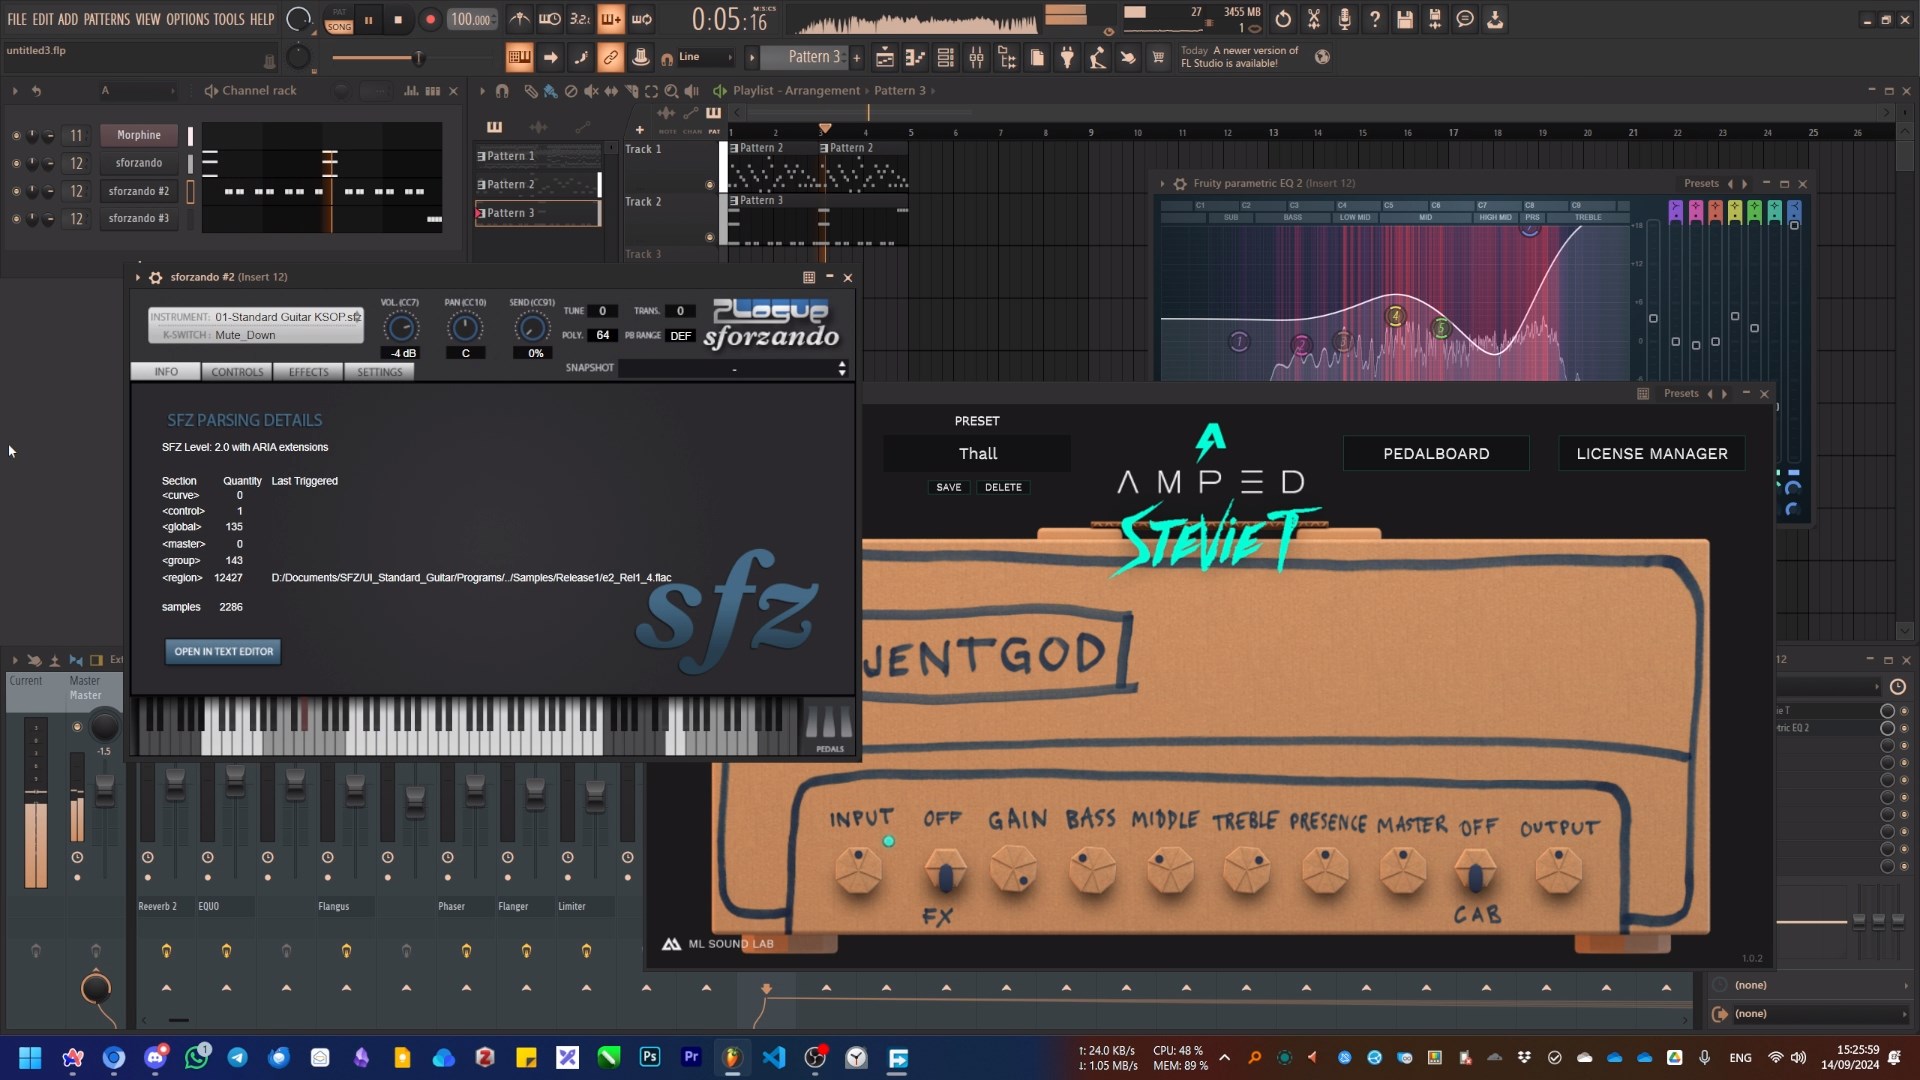Click the PEDALBOARD button
This screenshot has width=1920, height=1080.
pos(1436,454)
